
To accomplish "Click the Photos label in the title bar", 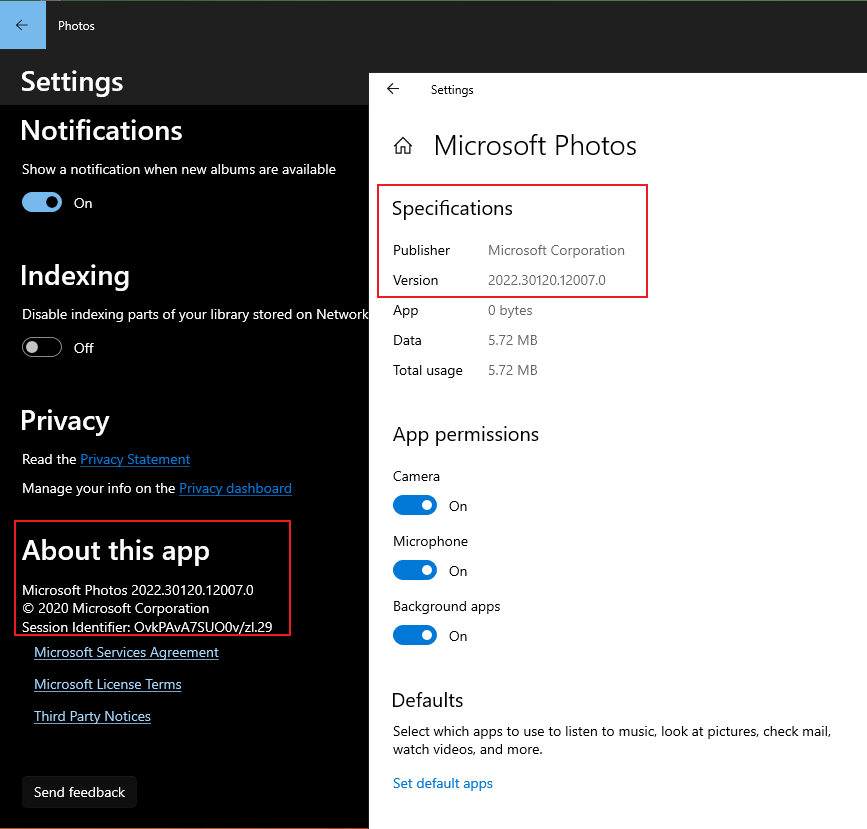I will (76, 25).
